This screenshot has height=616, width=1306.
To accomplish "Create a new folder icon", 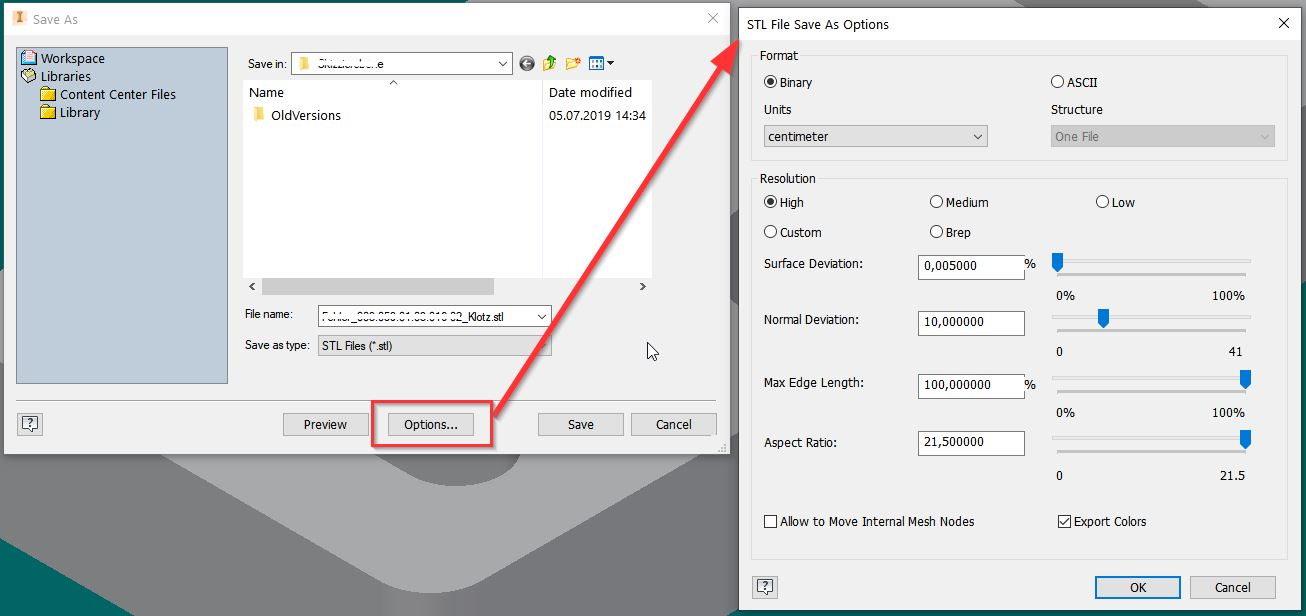I will click(573, 64).
